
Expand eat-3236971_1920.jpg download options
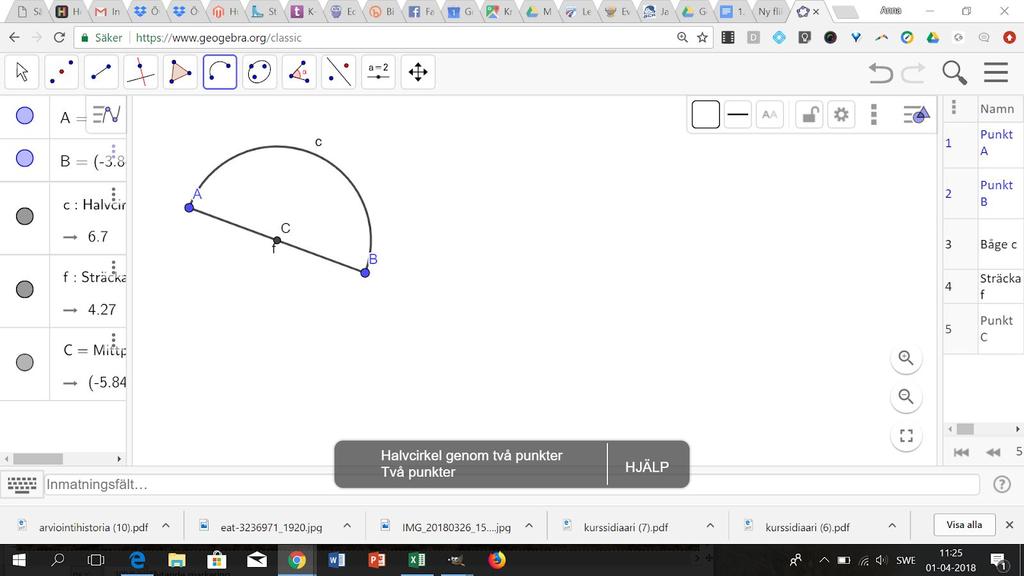click(x=347, y=526)
